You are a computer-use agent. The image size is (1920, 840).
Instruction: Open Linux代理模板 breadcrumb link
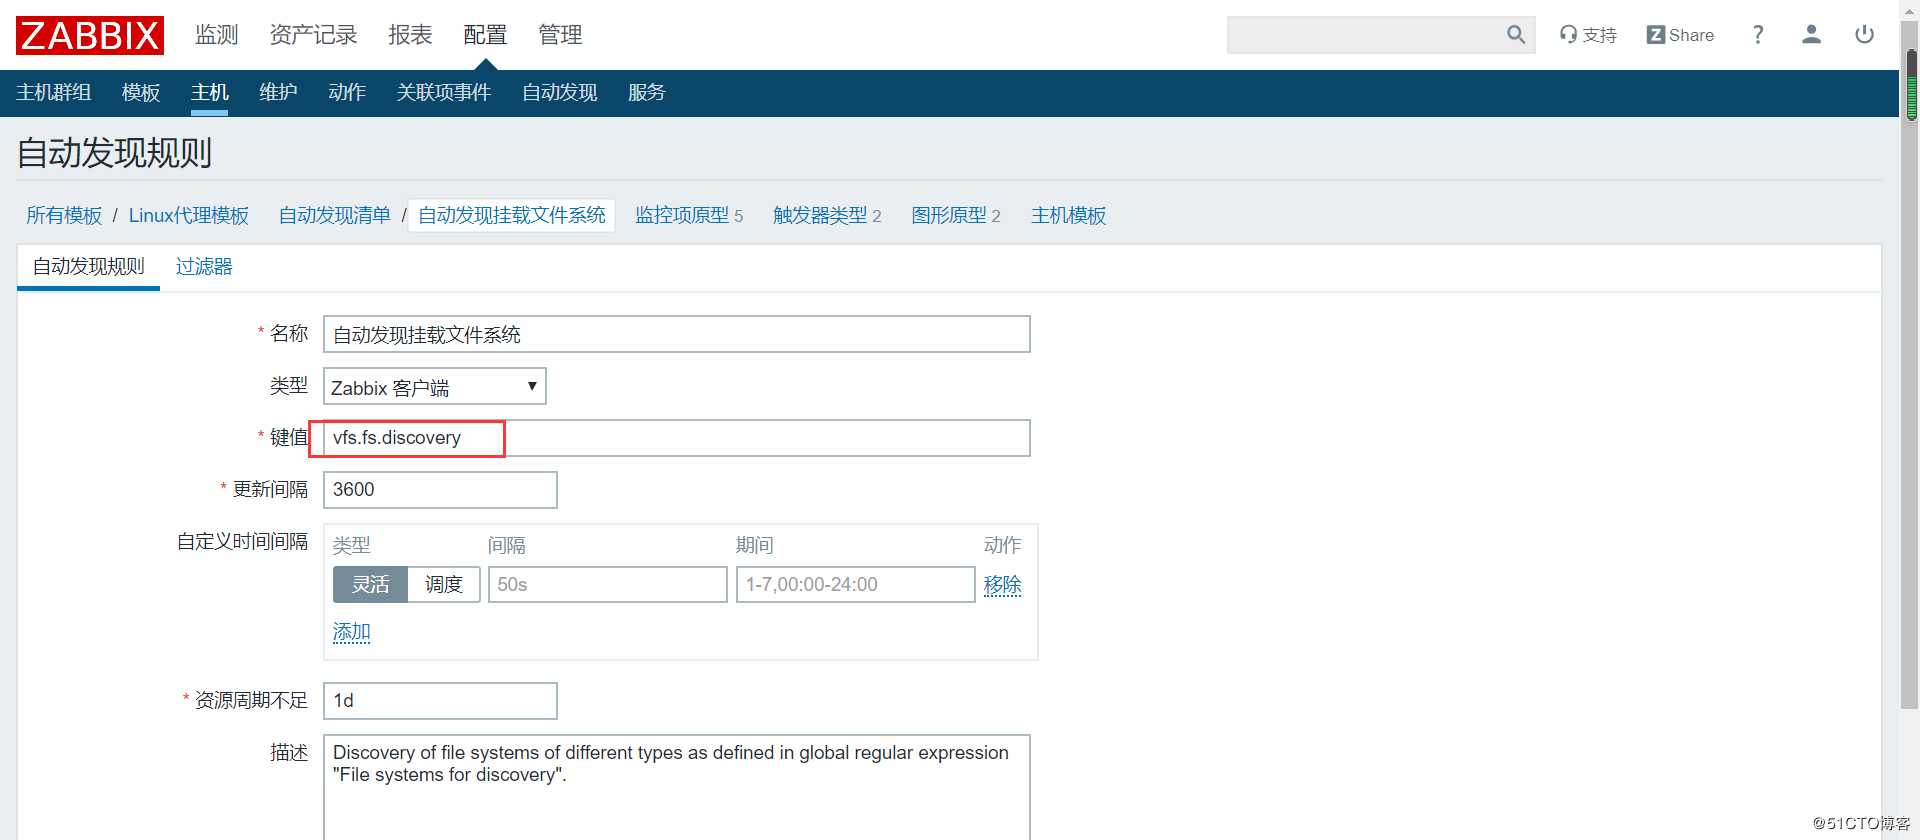pos(189,216)
